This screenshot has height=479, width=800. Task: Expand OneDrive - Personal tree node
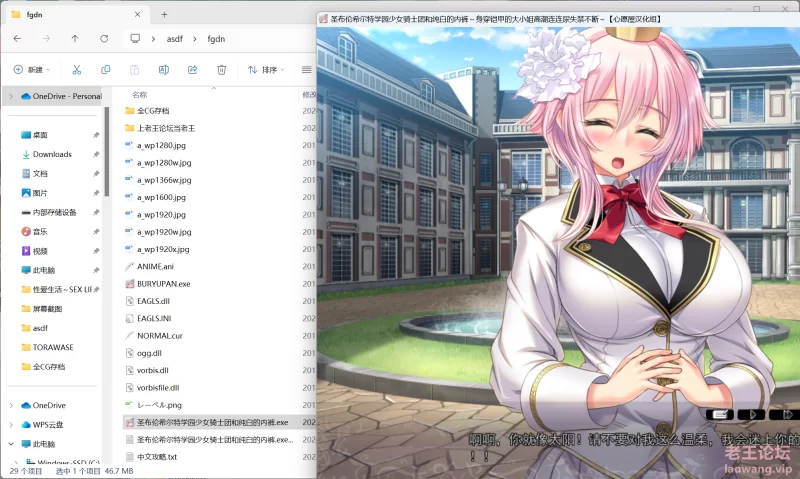11,96
